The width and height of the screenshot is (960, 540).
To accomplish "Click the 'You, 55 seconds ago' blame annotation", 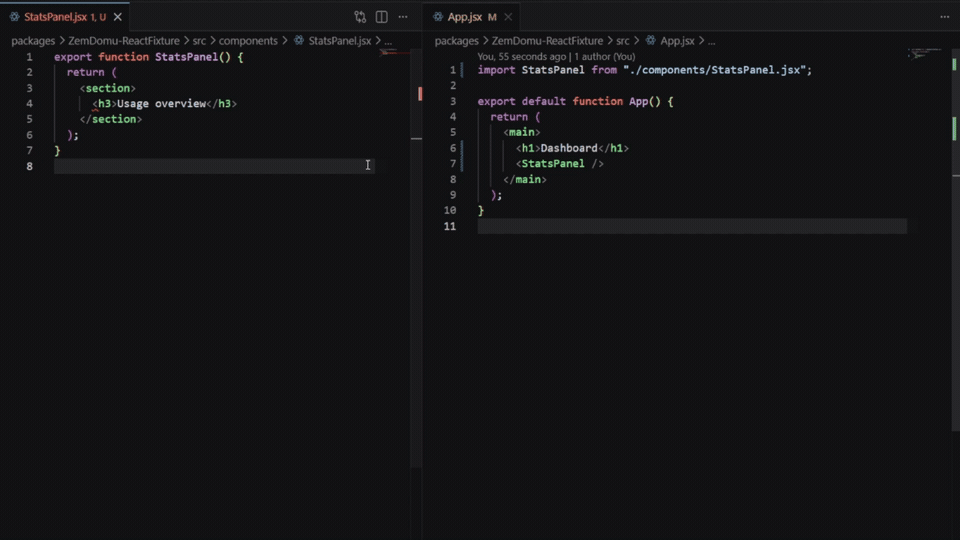I will (x=522, y=56).
